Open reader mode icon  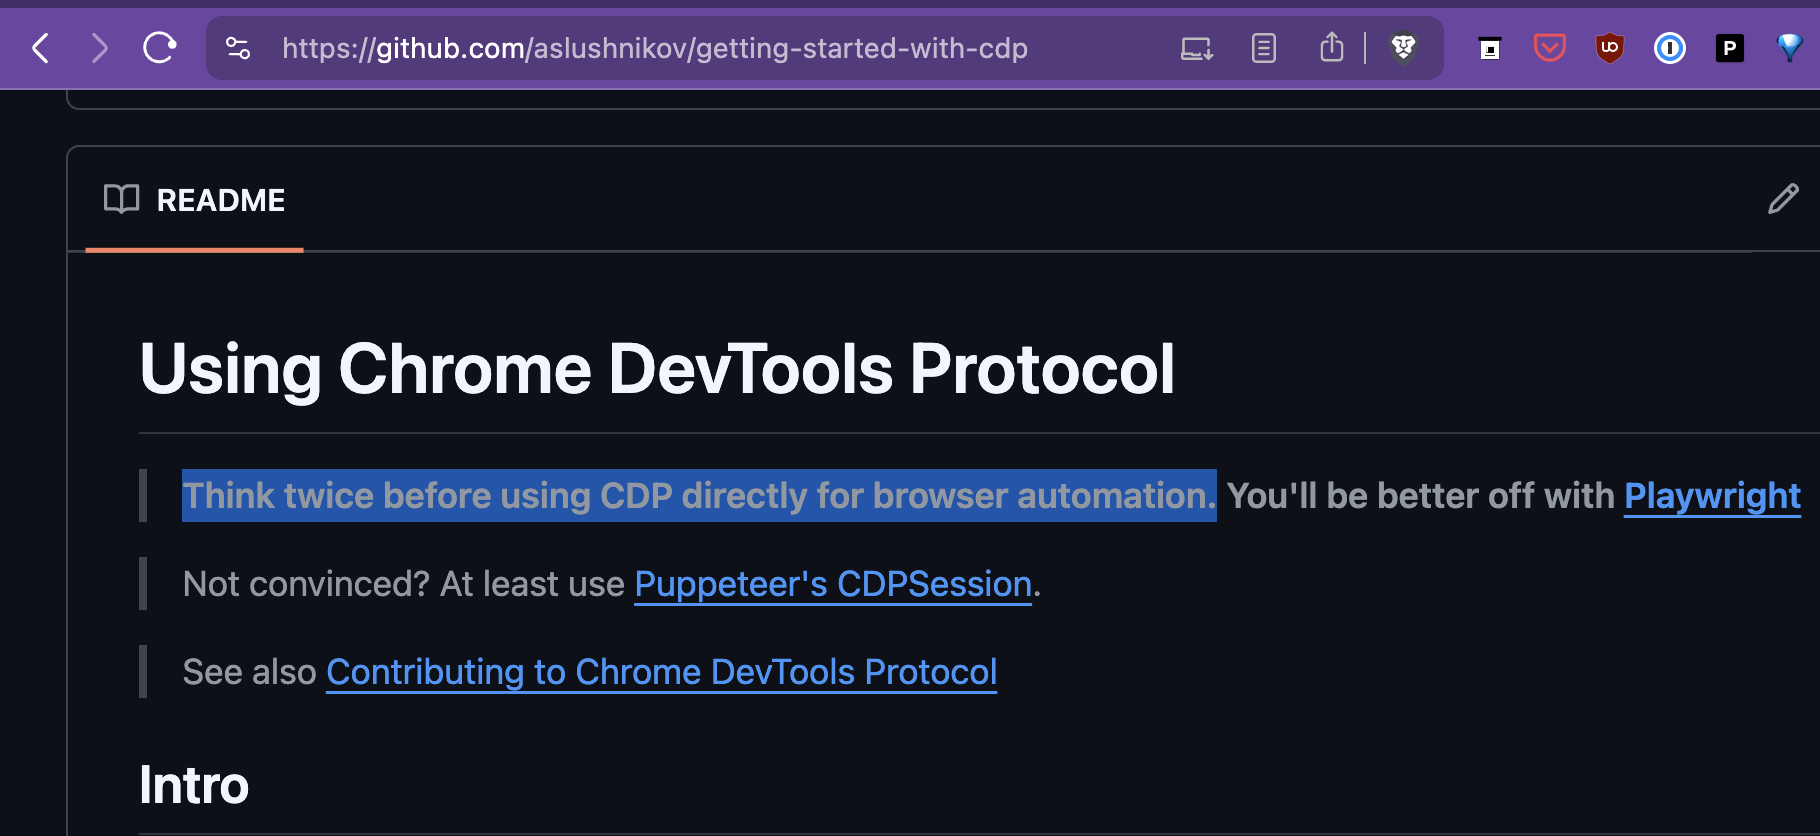[1264, 48]
